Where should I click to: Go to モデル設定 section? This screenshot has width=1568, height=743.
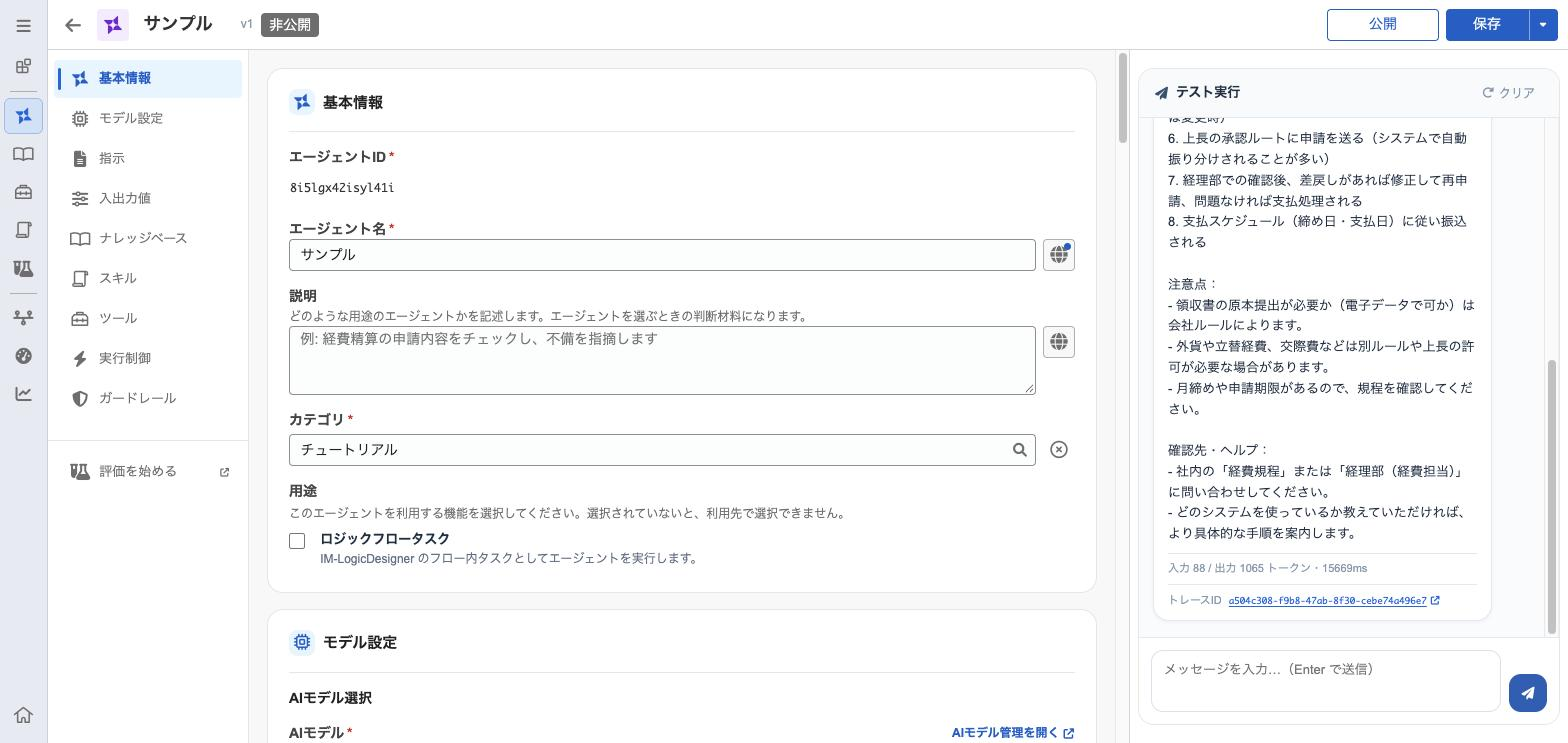pyautogui.click(x=150, y=118)
